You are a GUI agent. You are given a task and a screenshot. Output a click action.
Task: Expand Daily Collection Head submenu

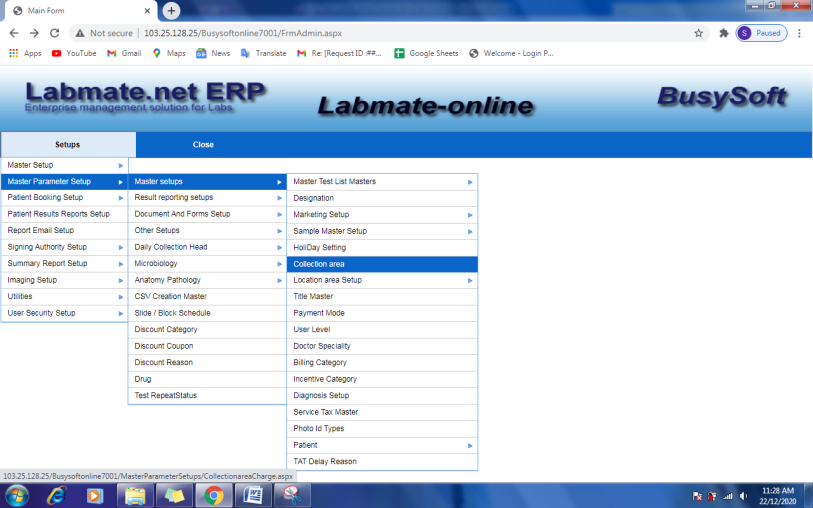207,247
